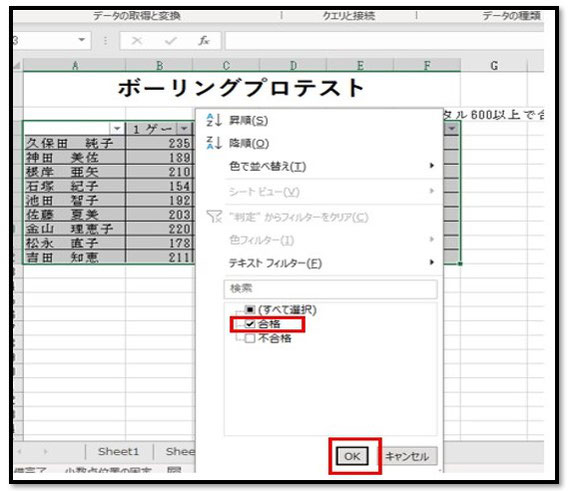The height and width of the screenshot is (491, 573).
Task: Click the clear filter funnel icon
Action: [214, 216]
